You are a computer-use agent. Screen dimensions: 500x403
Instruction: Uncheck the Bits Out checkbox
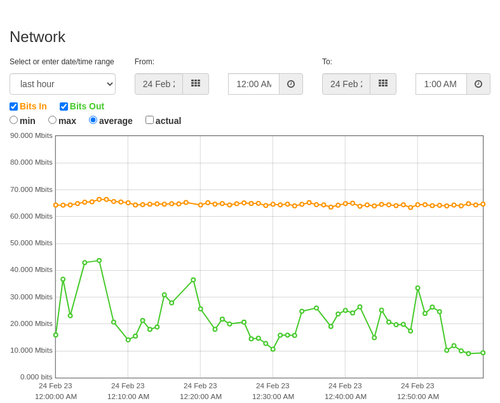[x=64, y=106]
